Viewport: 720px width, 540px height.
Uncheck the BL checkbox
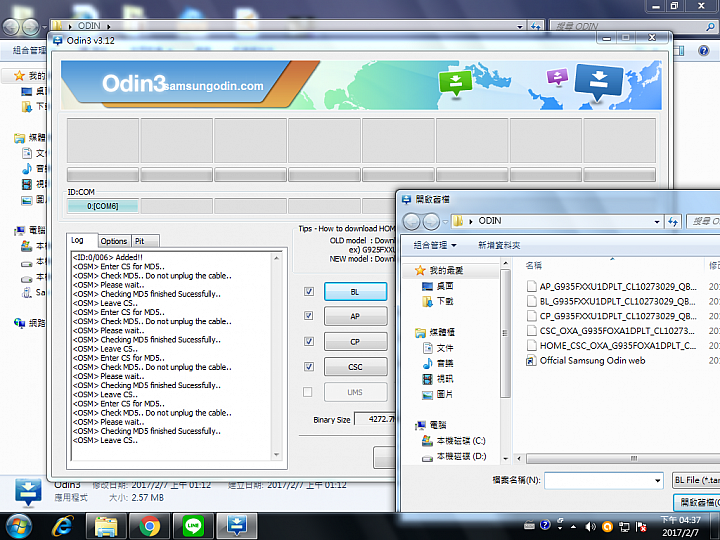tap(309, 292)
